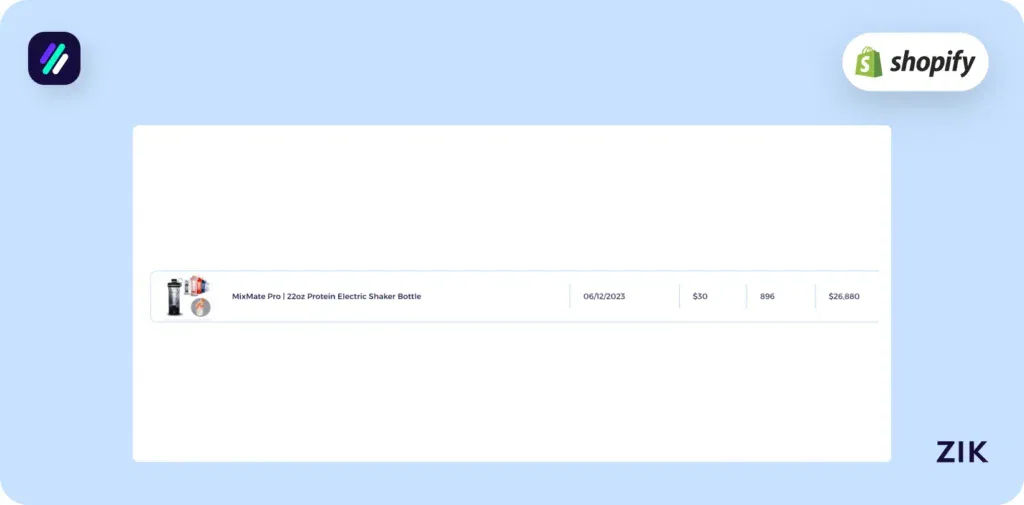Viewport: 1024px width, 505px height.
Task: Select the red and blue bottles thumbnail
Action: (x=200, y=285)
